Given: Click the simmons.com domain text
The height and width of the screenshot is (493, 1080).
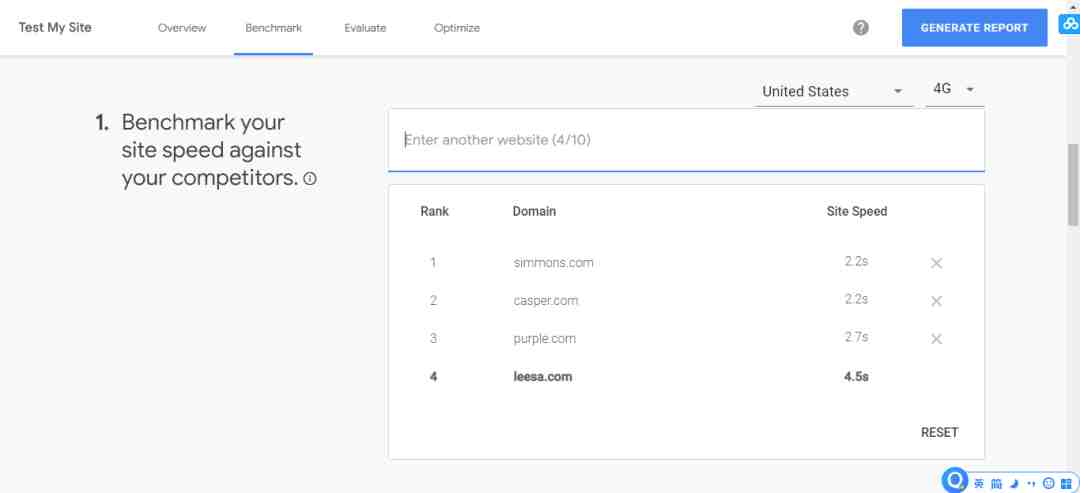Looking at the screenshot, I should click(x=553, y=263).
